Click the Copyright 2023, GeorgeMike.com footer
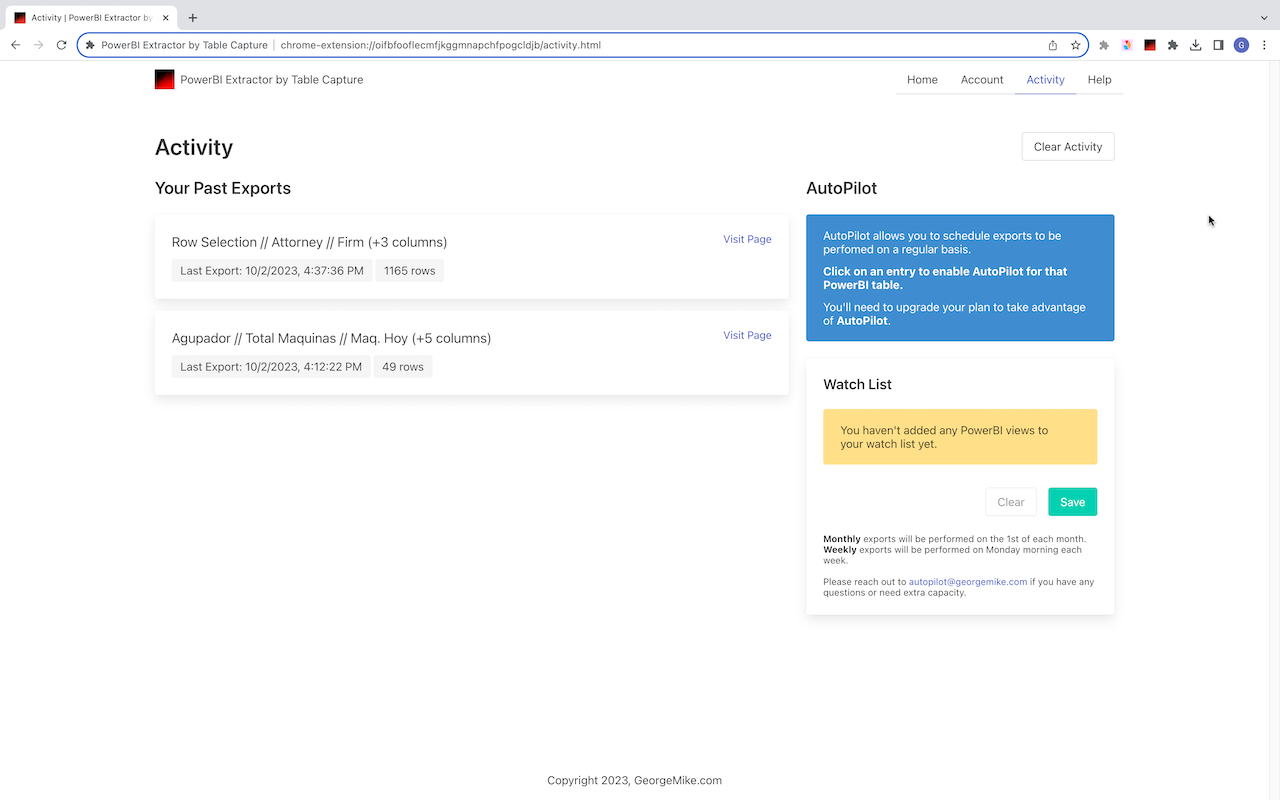 [634, 781]
